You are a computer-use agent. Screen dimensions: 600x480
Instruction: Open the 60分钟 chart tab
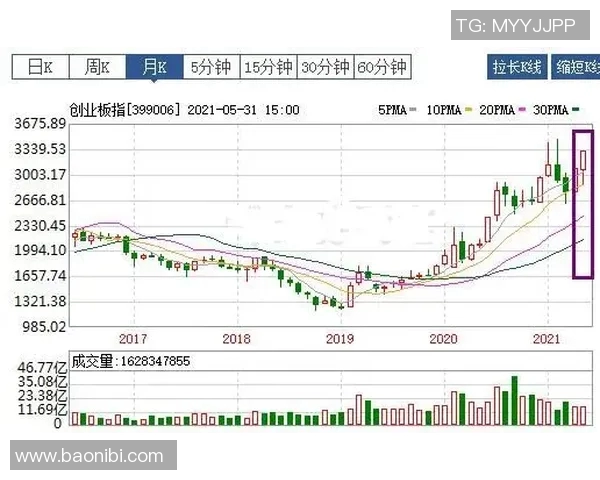pos(382,67)
